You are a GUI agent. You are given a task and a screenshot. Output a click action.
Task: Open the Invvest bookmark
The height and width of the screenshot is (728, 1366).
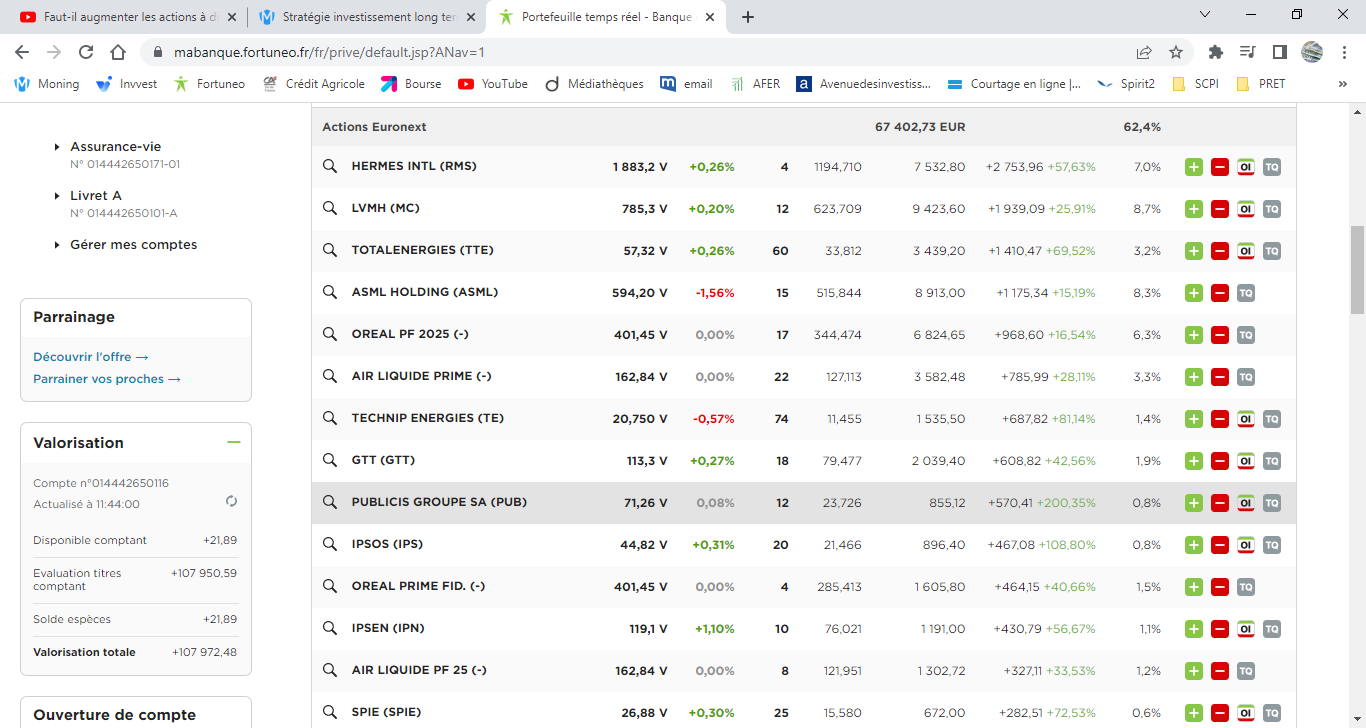pos(127,84)
